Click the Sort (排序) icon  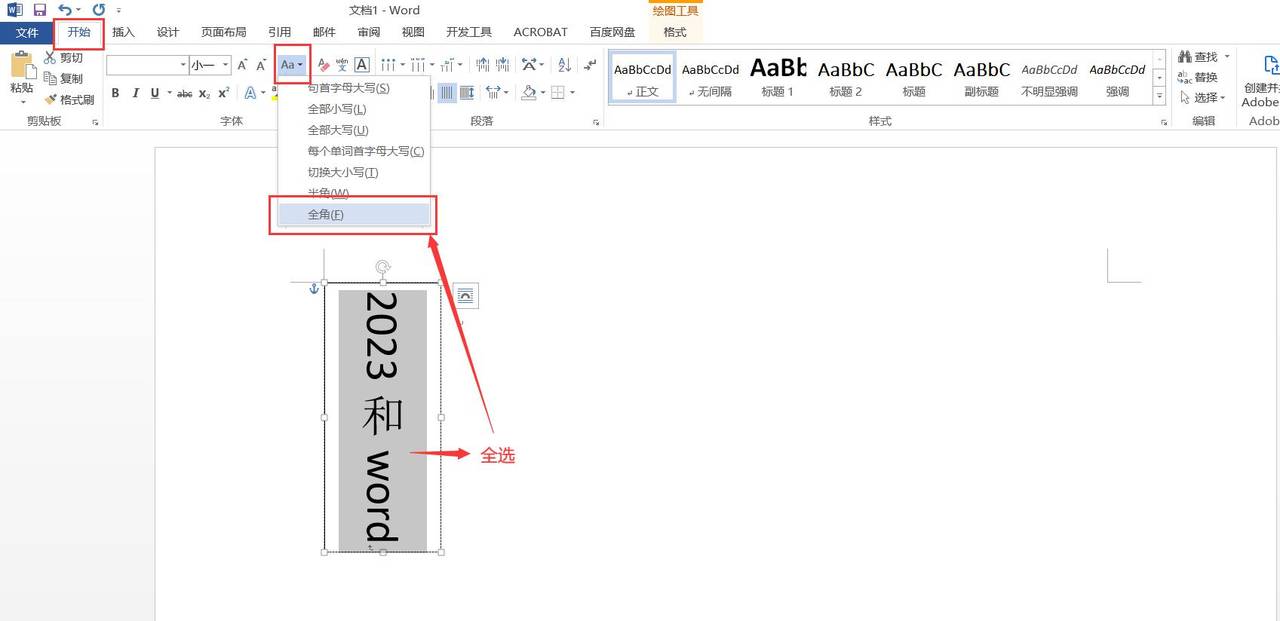pyautogui.click(x=565, y=66)
